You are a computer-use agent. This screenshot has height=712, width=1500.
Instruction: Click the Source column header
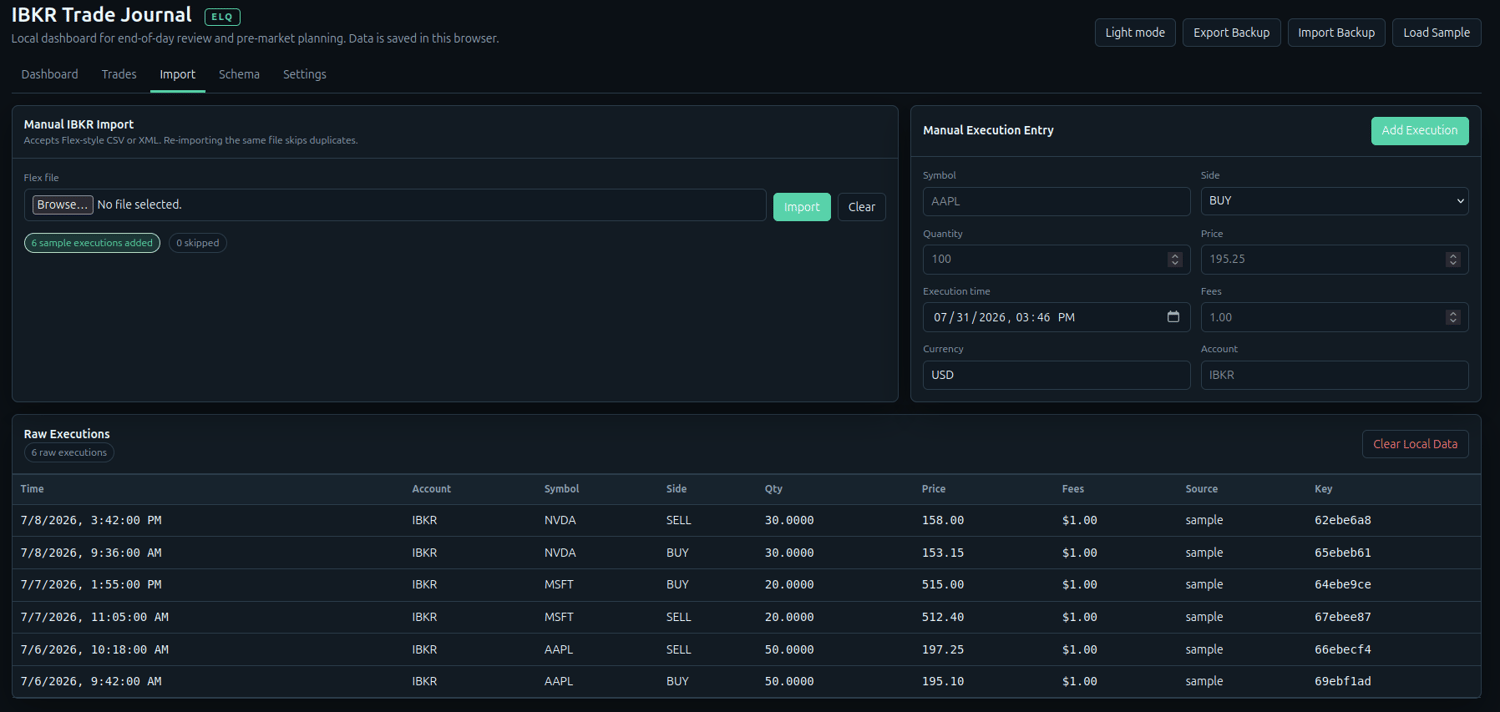click(x=1202, y=489)
